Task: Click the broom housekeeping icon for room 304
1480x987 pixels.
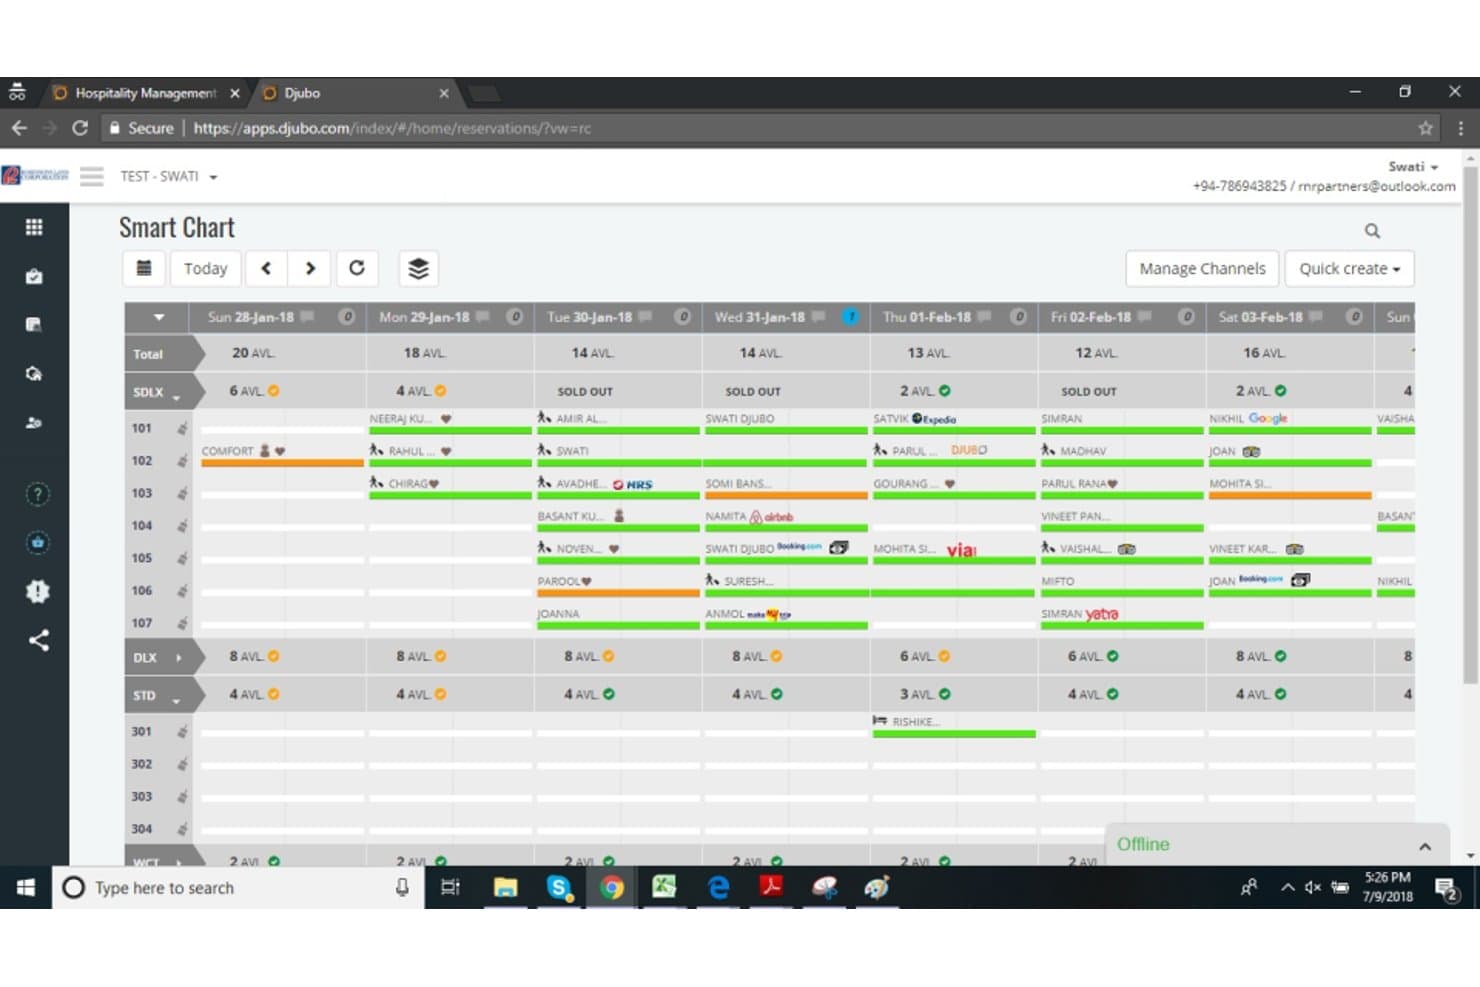Action: coord(182,829)
